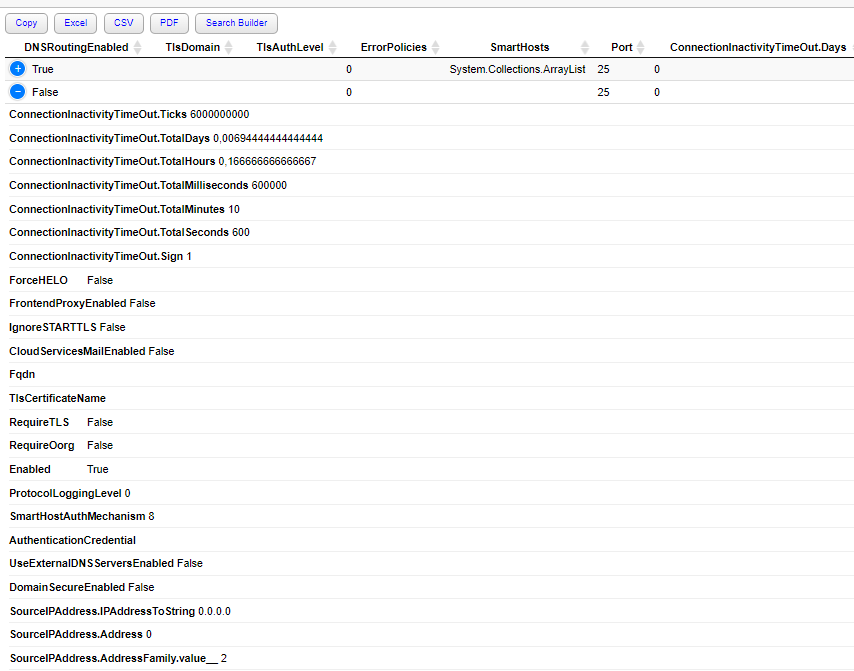Click ConnectionInactivityTimeOut.TotalHours row
This screenshot has height=671, width=854.
coord(429,161)
